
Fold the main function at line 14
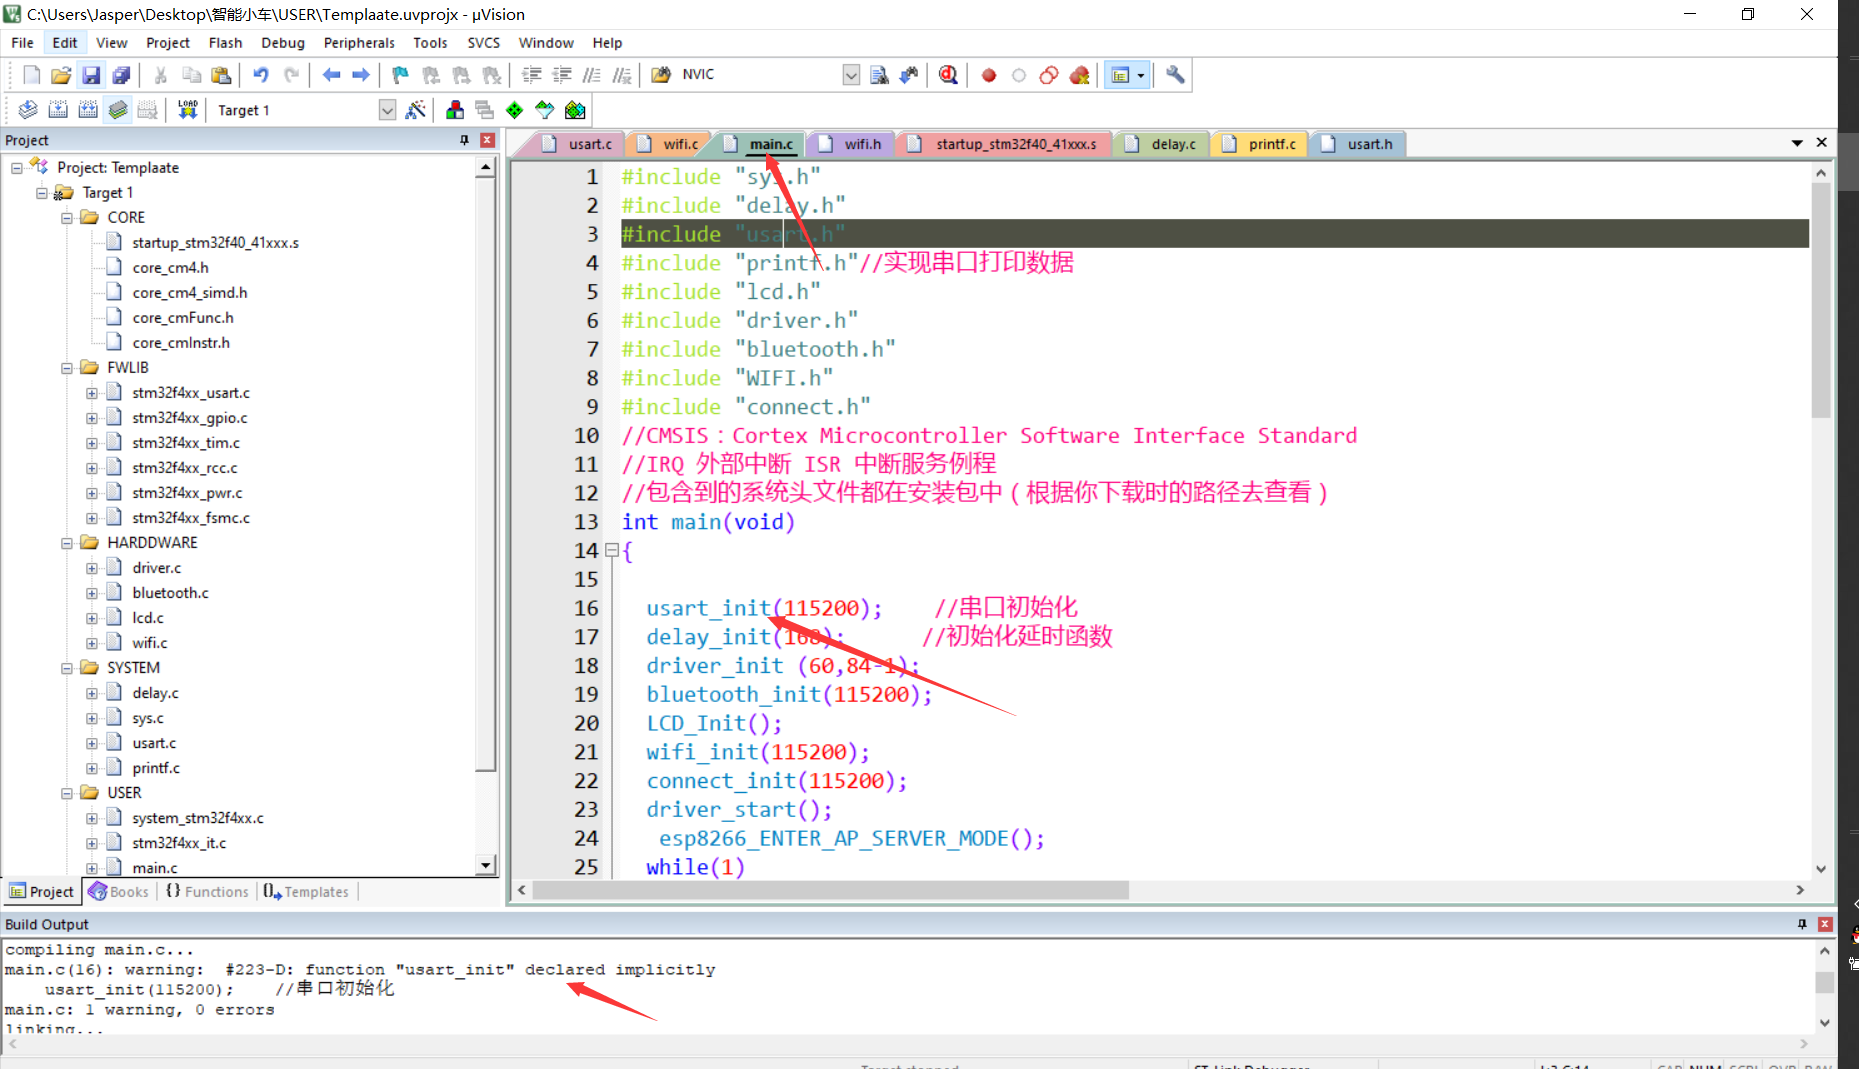pos(612,550)
